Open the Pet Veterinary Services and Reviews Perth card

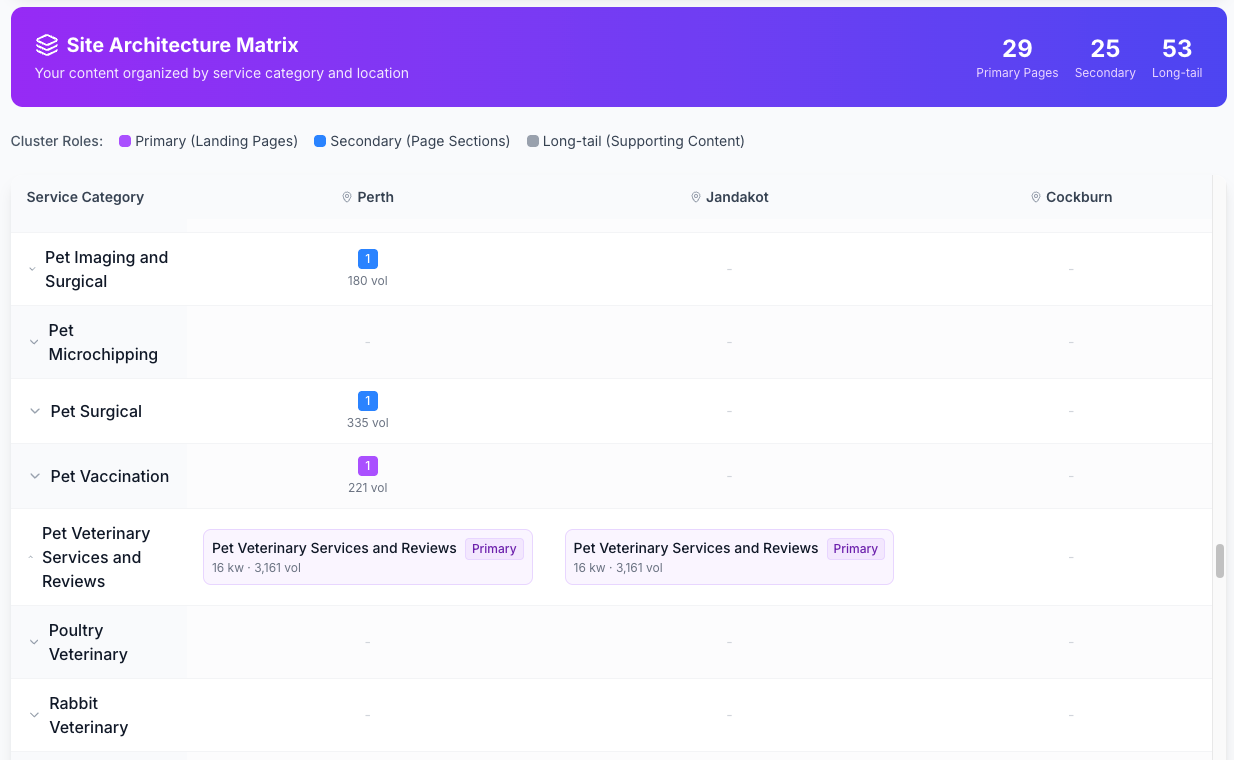coord(367,557)
